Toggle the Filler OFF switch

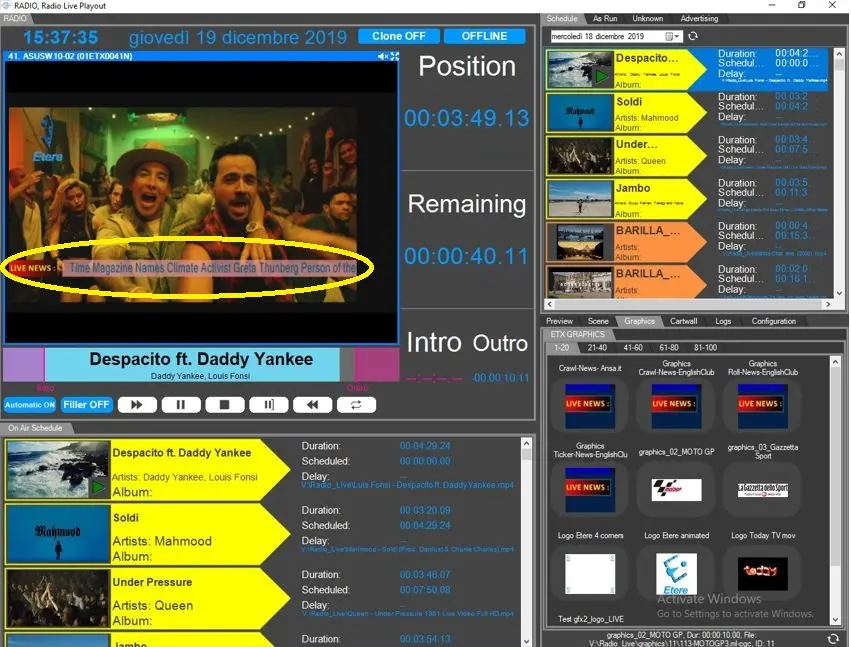pyautogui.click(x=86, y=405)
